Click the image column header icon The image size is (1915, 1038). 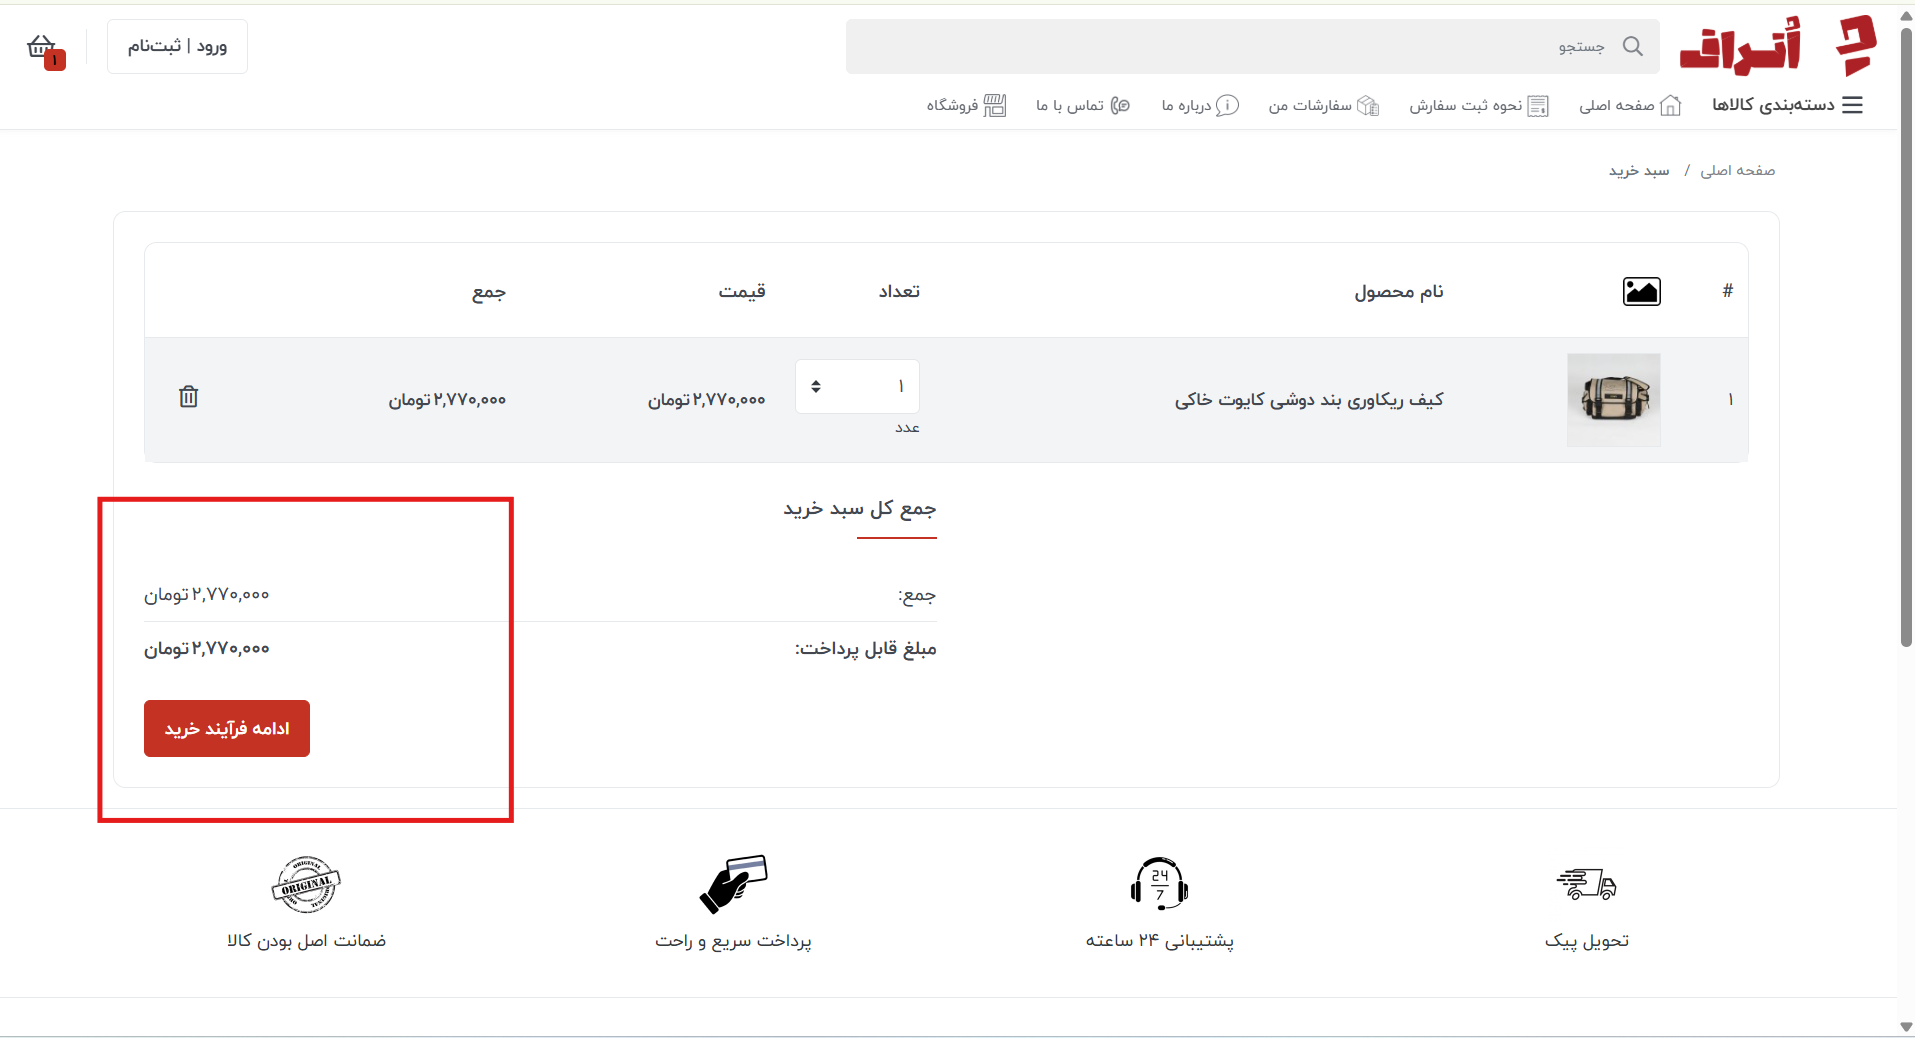[x=1641, y=291]
